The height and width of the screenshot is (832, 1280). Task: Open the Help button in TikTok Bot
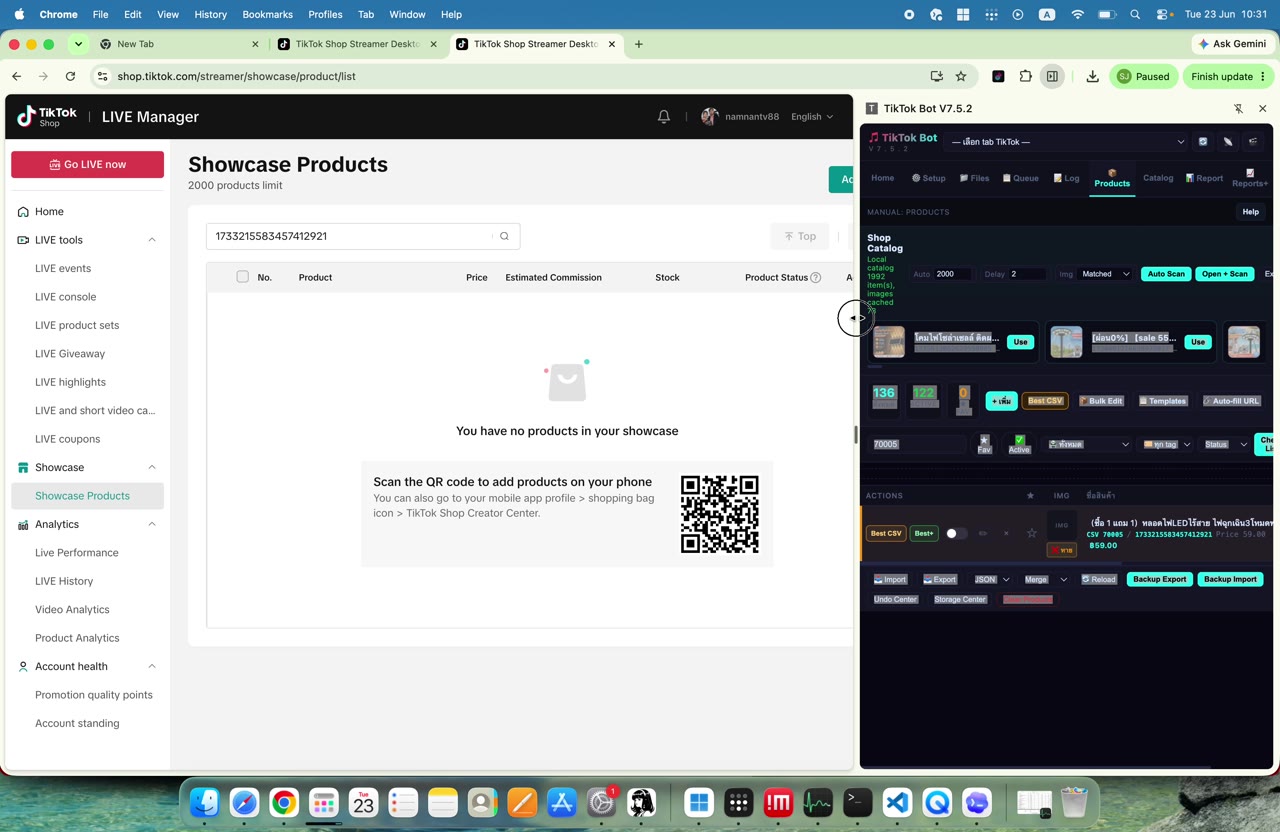1250,212
